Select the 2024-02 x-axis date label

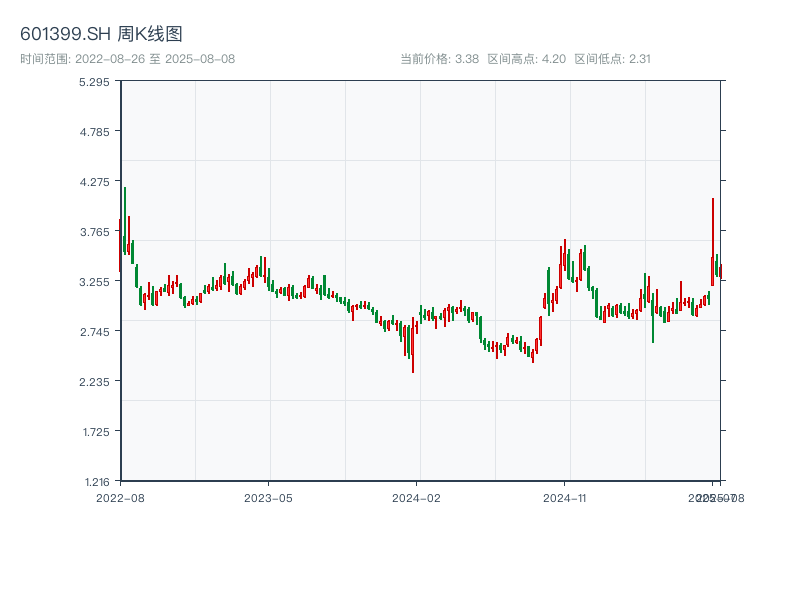click(416, 497)
